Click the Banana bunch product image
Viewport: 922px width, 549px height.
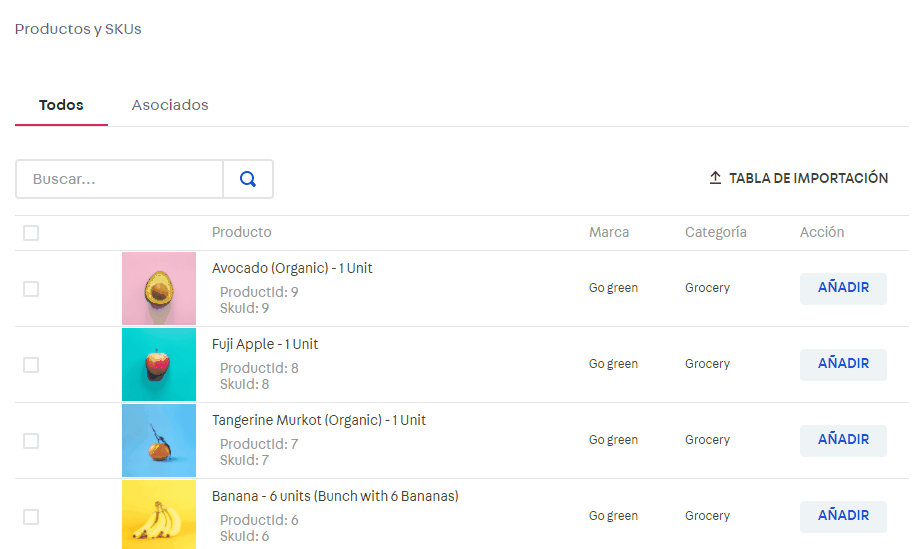pyautogui.click(x=159, y=514)
